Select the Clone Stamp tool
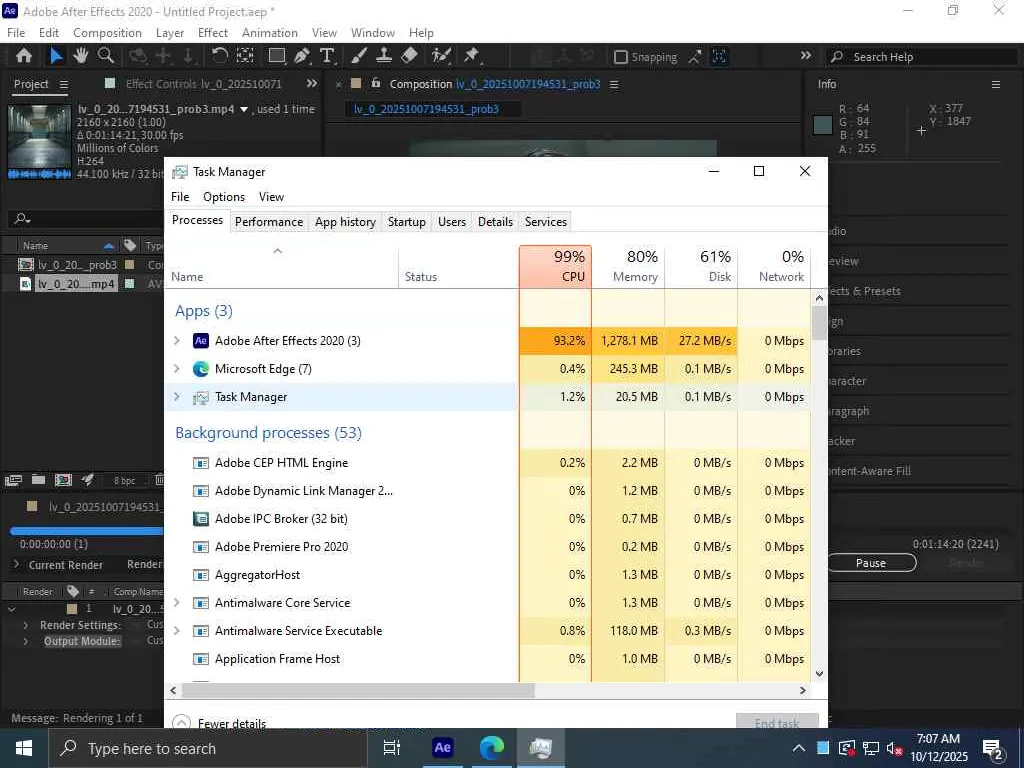 click(x=384, y=56)
